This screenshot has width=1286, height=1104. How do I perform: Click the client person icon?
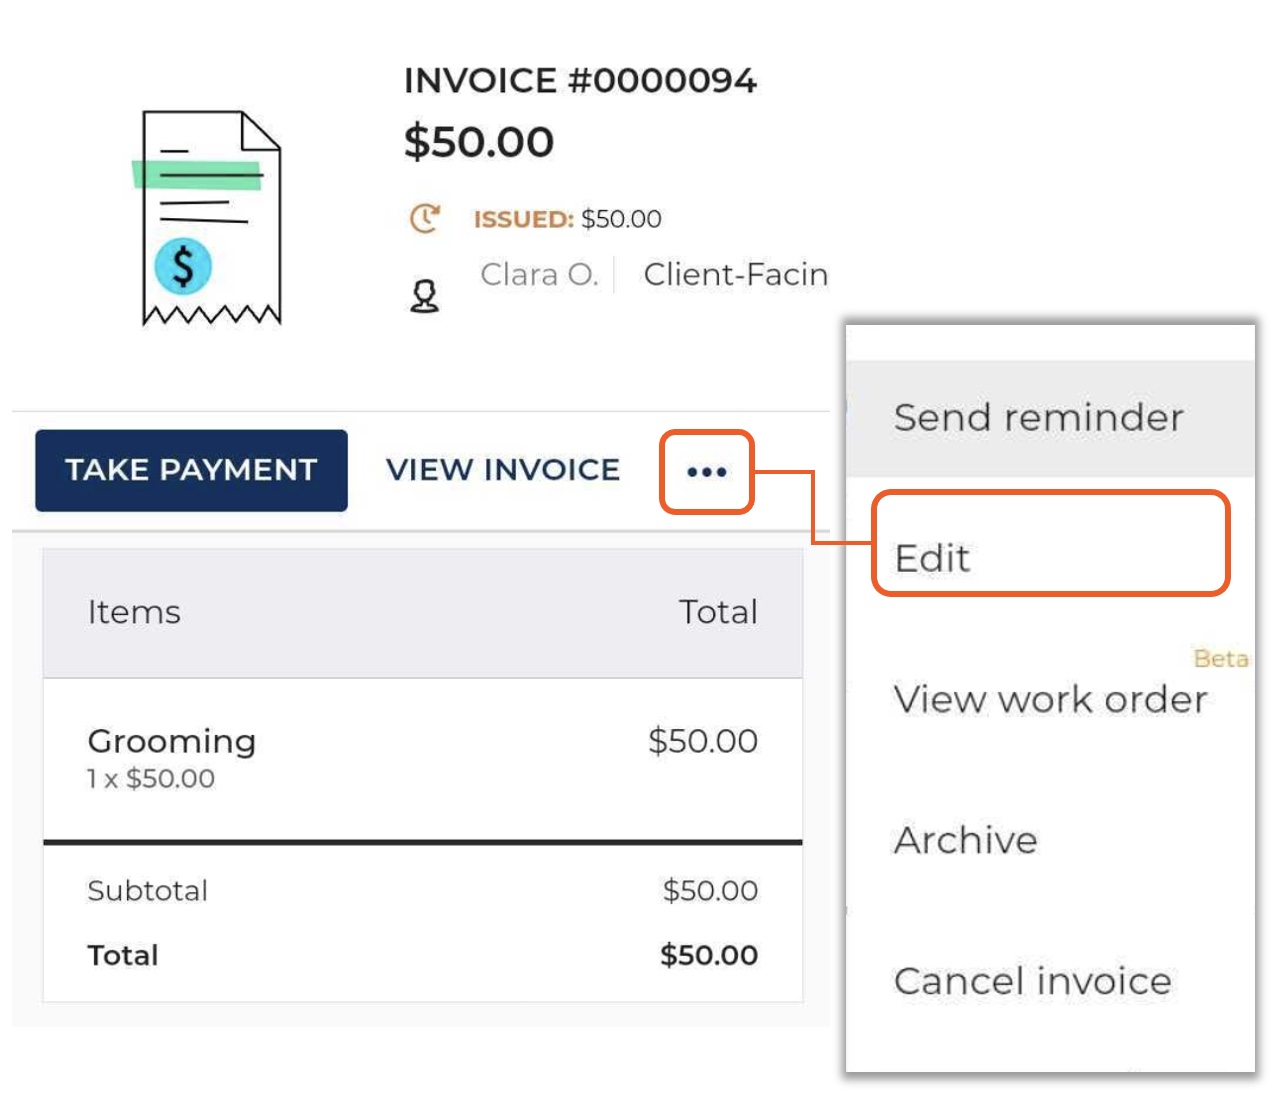[x=425, y=296]
